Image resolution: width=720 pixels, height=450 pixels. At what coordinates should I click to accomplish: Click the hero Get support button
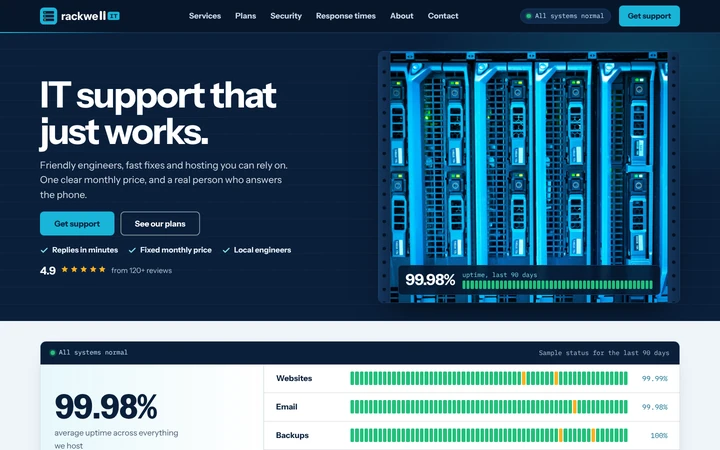click(77, 224)
